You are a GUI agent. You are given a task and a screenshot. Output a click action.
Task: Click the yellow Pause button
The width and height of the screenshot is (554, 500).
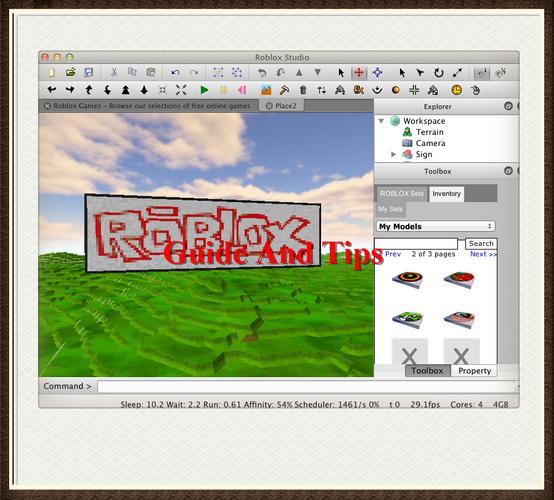point(223,90)
